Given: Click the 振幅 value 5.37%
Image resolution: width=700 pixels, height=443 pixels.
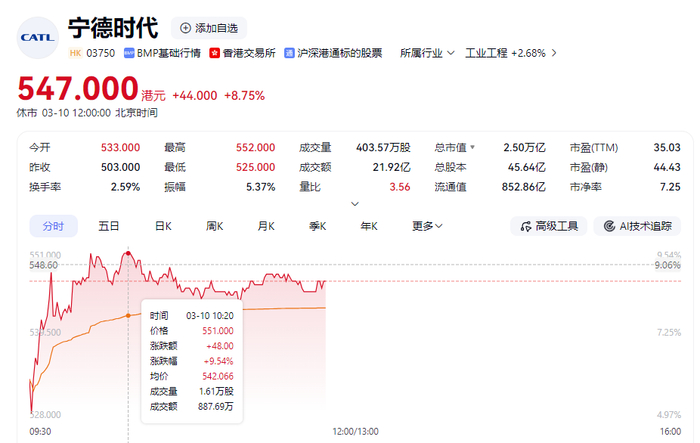Looking at the screenshot, I should click(x=261, y=187).
